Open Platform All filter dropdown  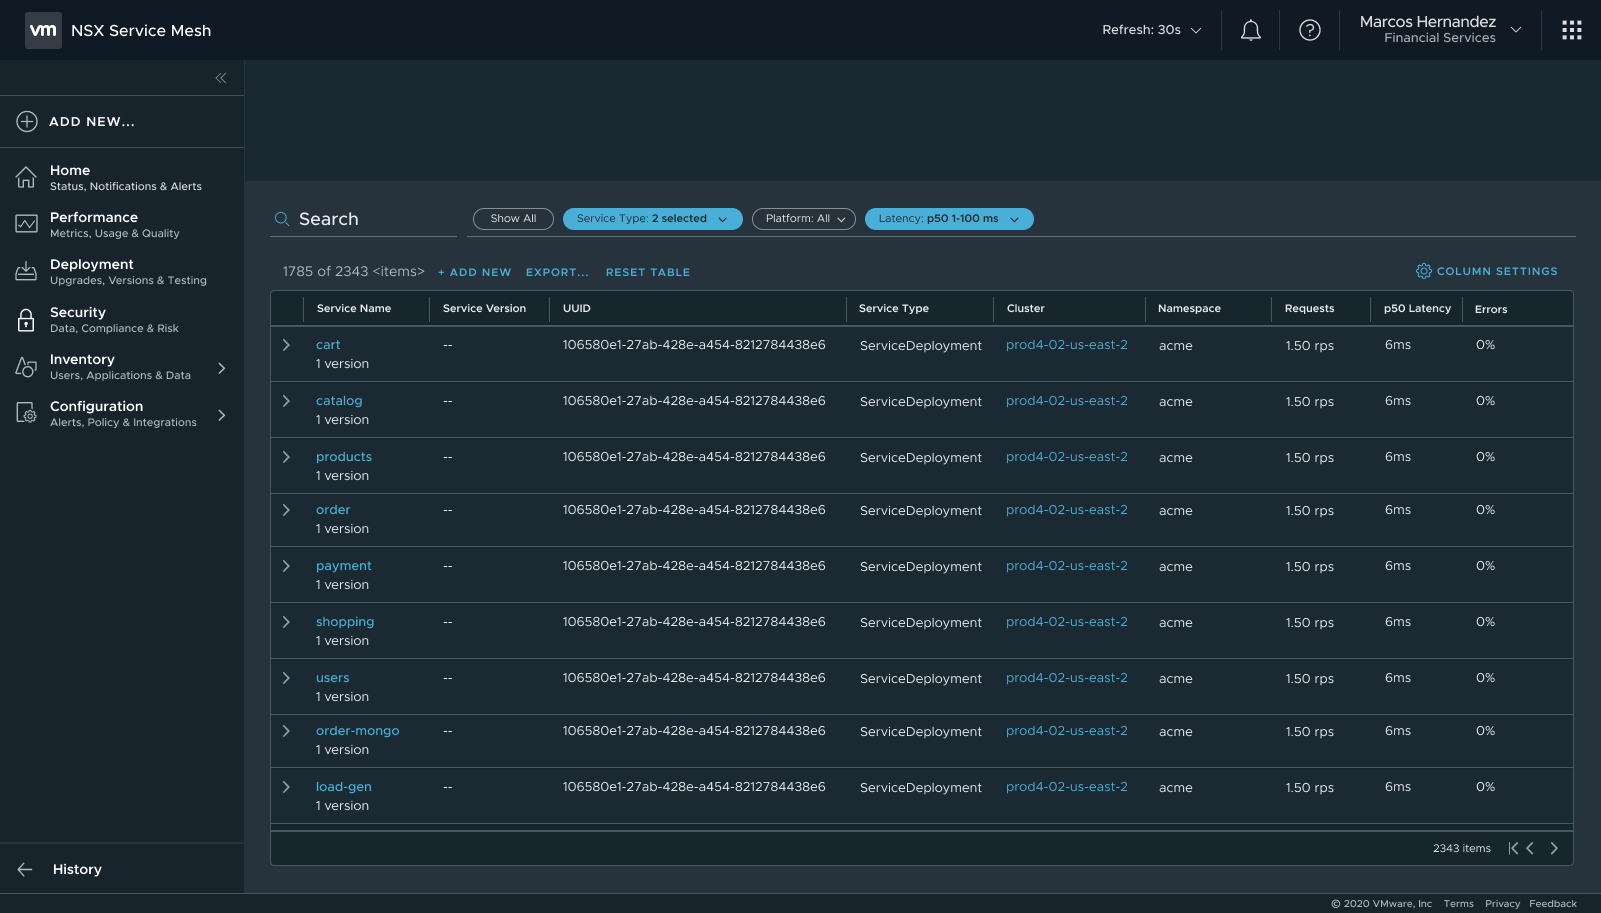pyautogui.click(x=804, y=219)
